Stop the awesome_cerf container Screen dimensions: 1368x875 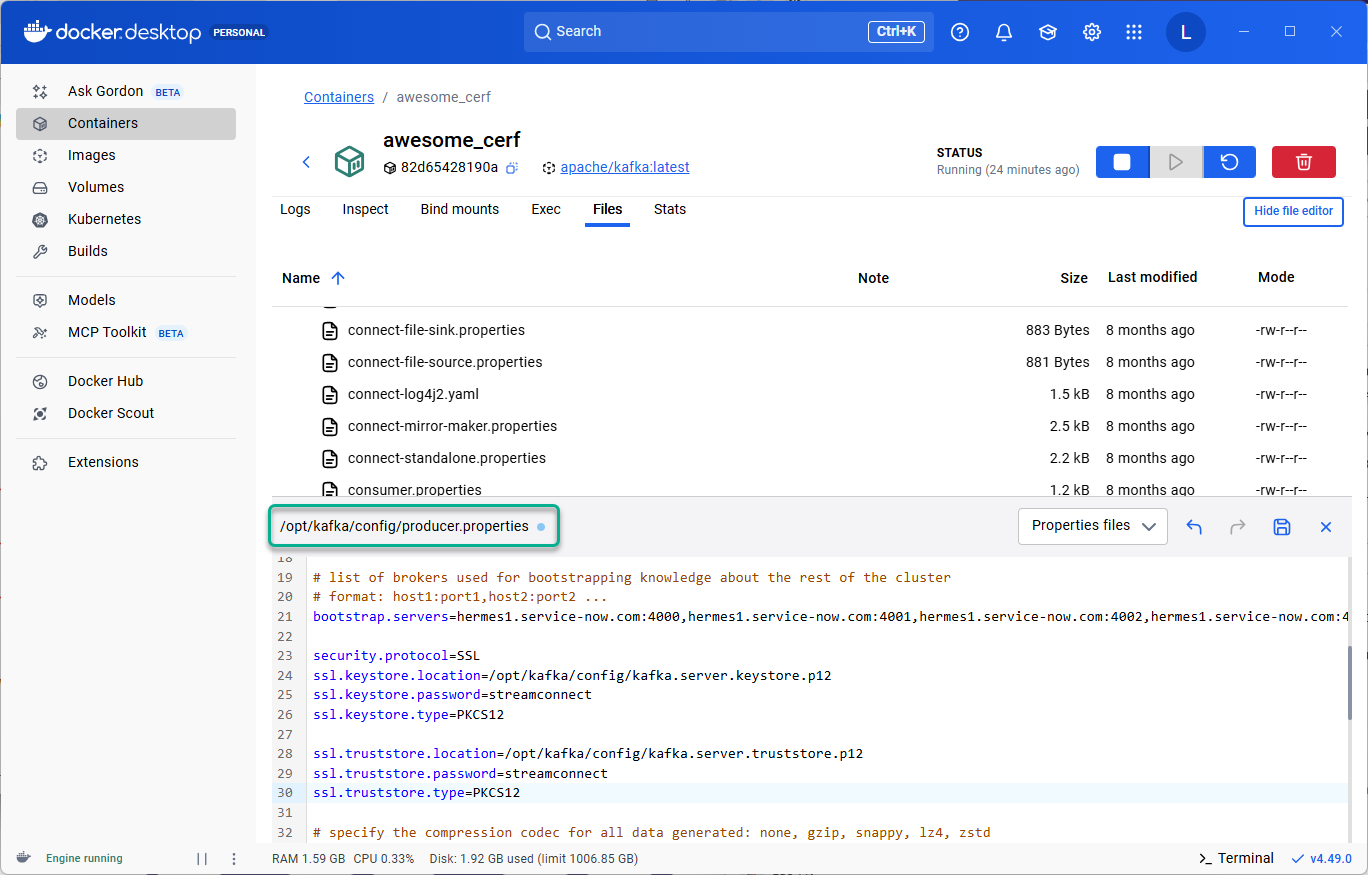pos(1122,162)
